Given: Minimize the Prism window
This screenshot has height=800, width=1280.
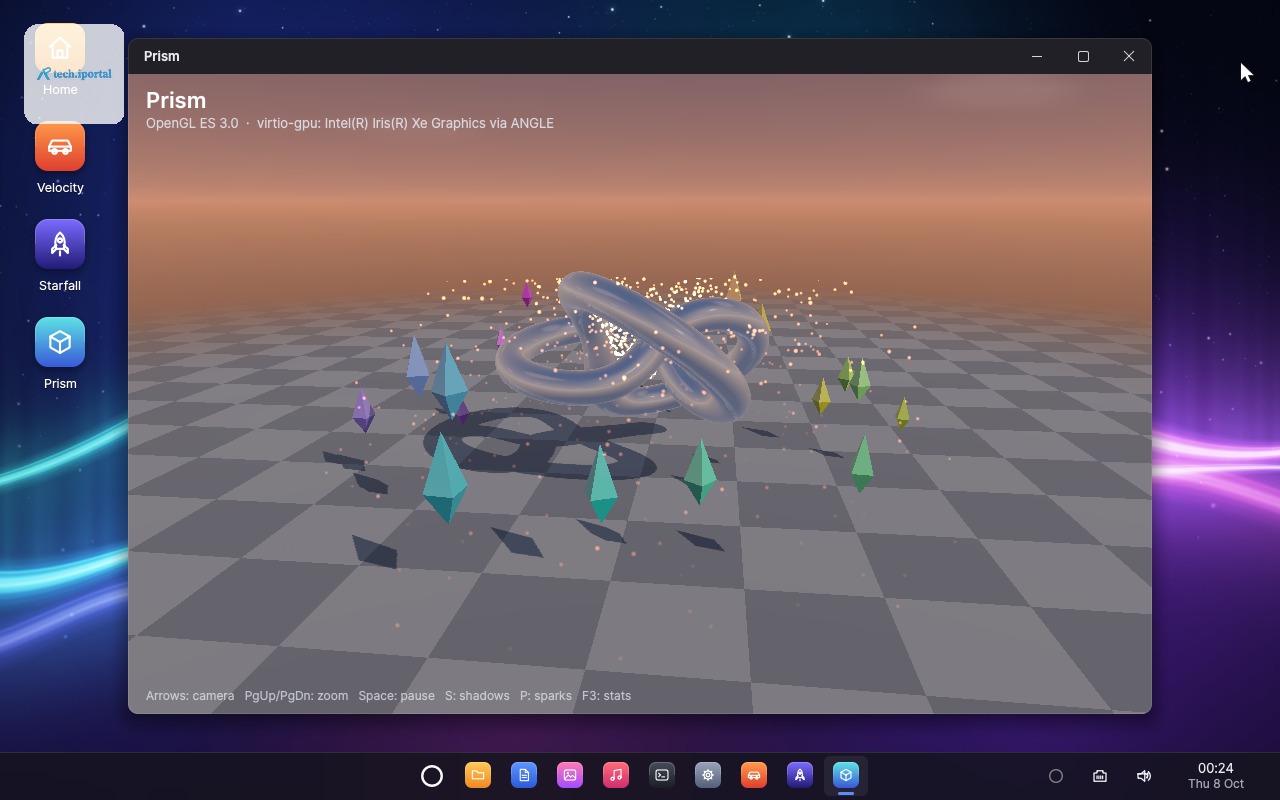Looking at the screenshot, I should coord(1037,56).
